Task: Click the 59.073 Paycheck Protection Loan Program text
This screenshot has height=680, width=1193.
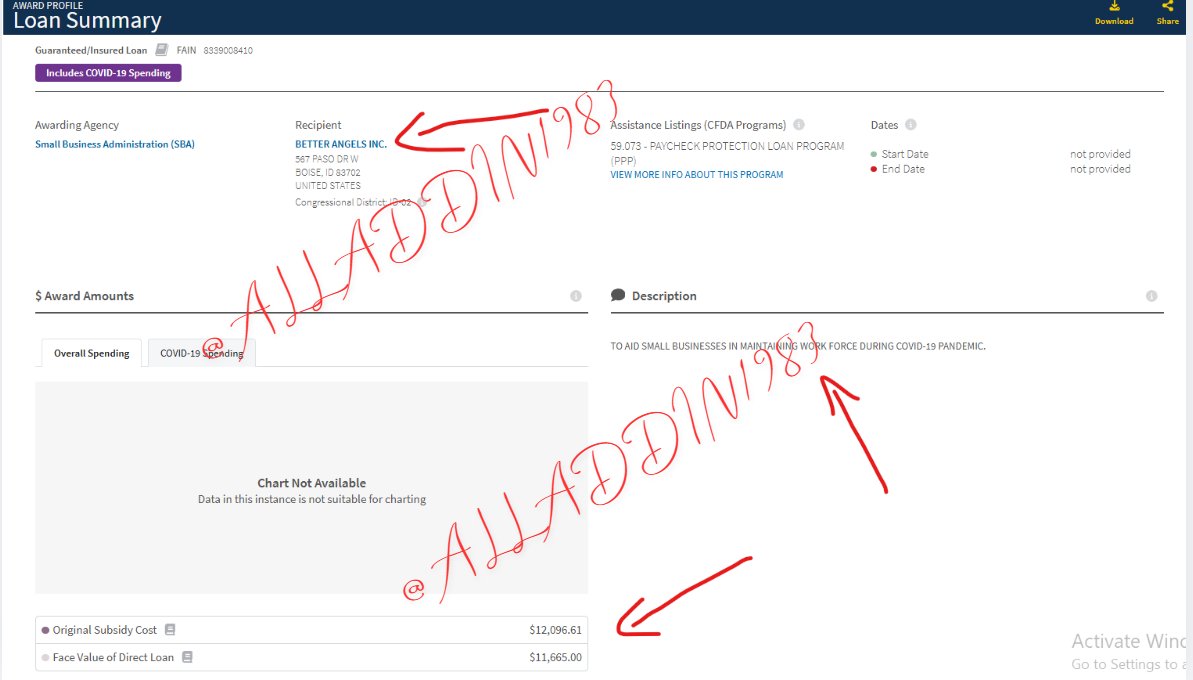Action: coord(727,153)
